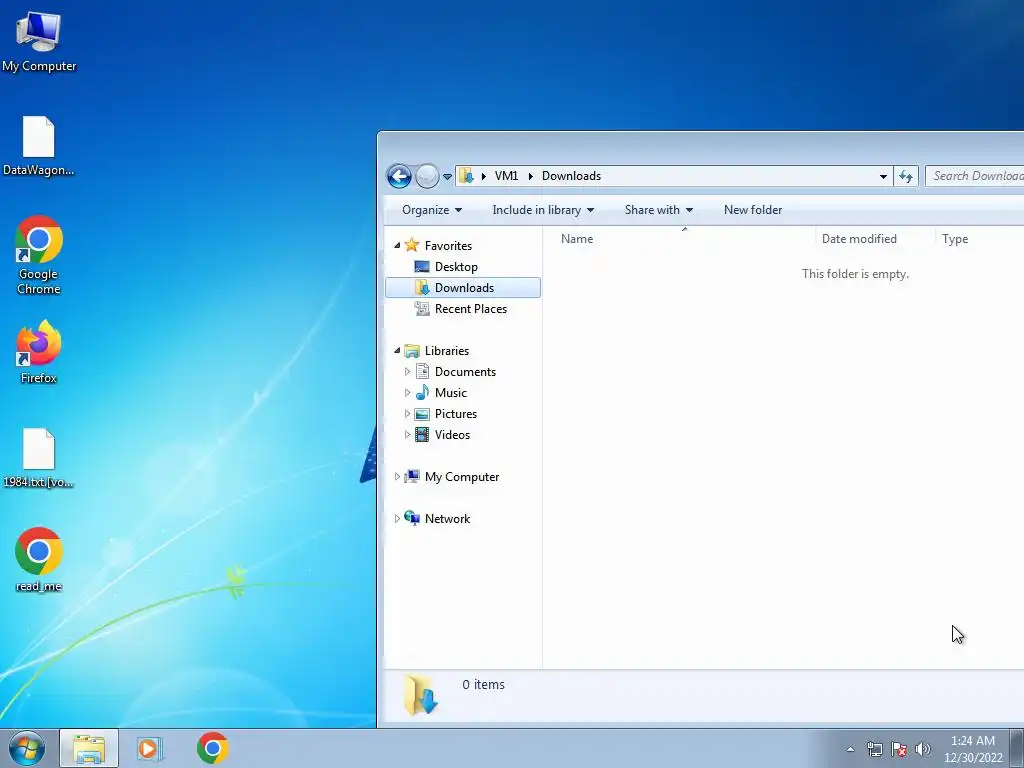
Task: Expand the Music library
Action: click(x=407, y=392)
